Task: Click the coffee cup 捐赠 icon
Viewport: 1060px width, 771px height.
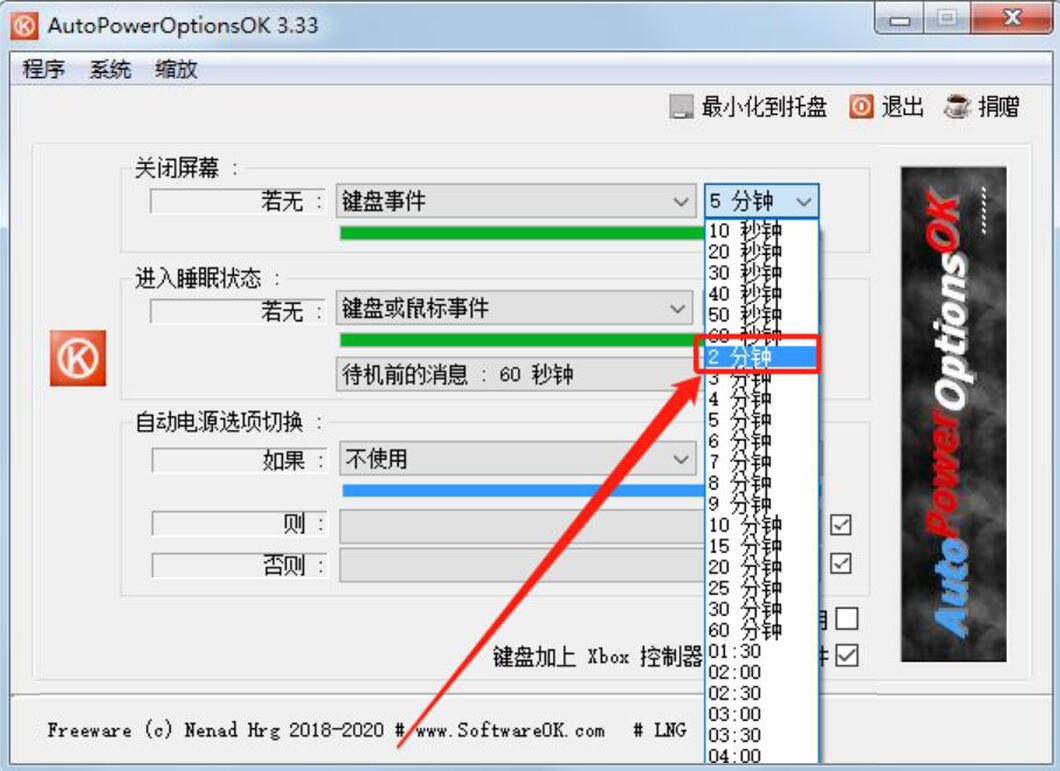Action: 957,107
